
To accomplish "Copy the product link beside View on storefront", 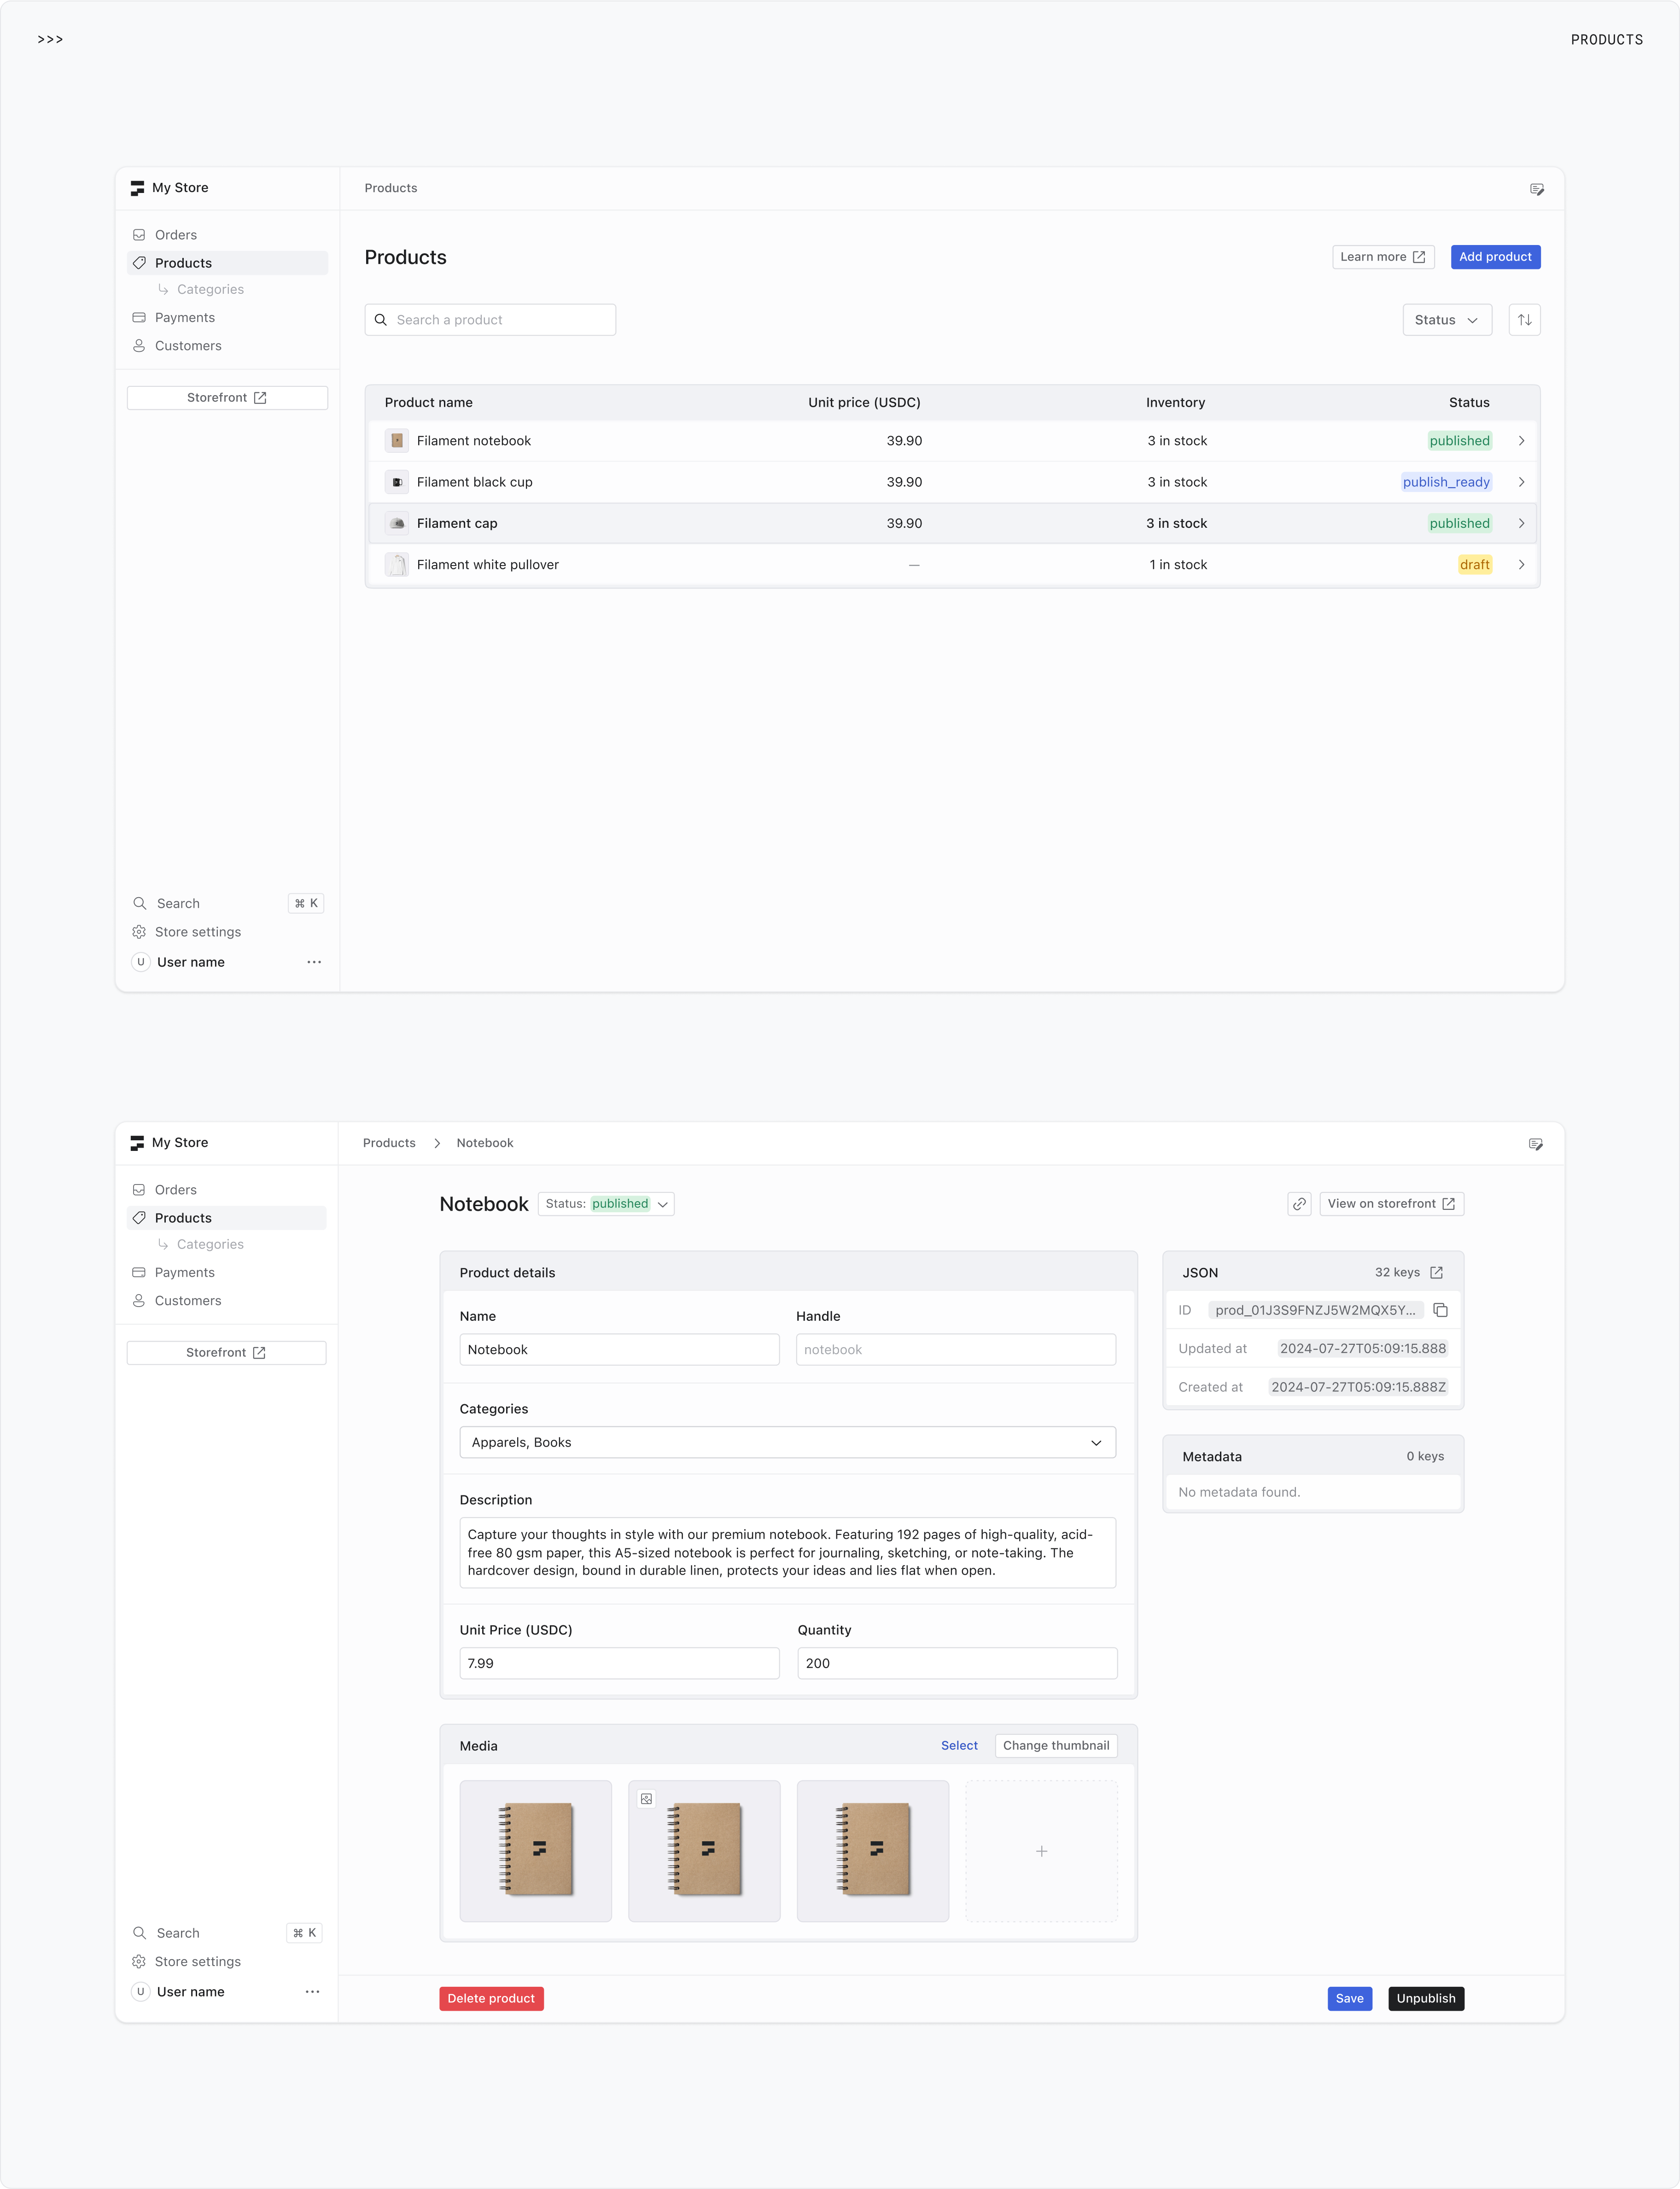I will (1299, 1203).
